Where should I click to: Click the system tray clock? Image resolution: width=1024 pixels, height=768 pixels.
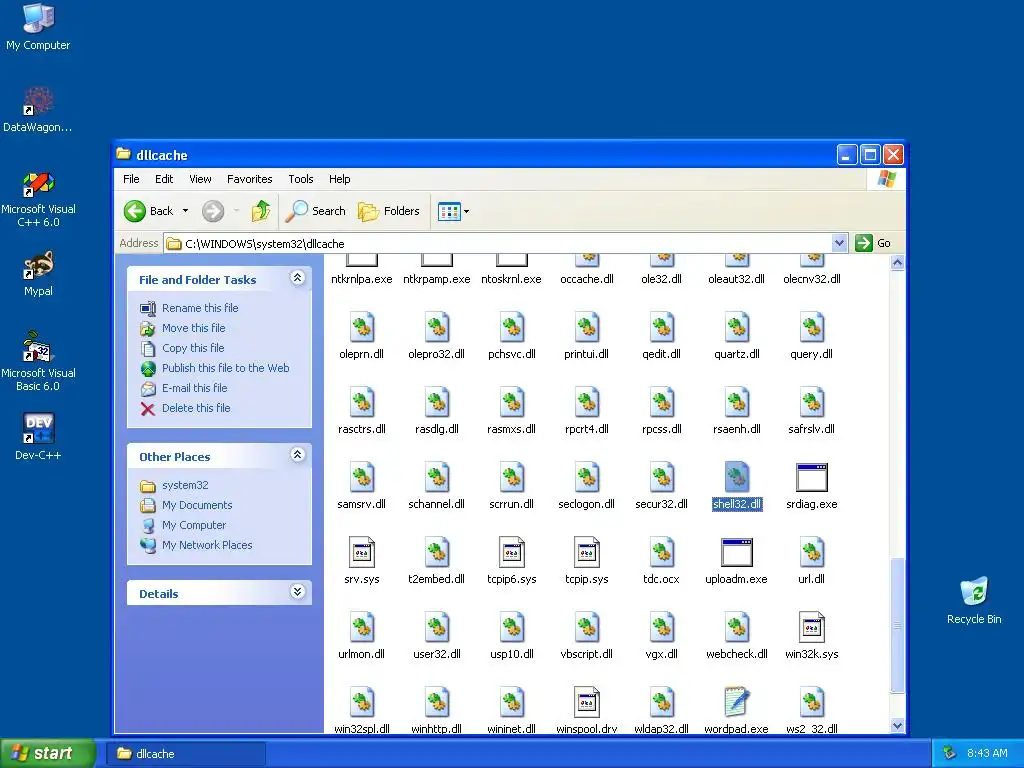987,754
